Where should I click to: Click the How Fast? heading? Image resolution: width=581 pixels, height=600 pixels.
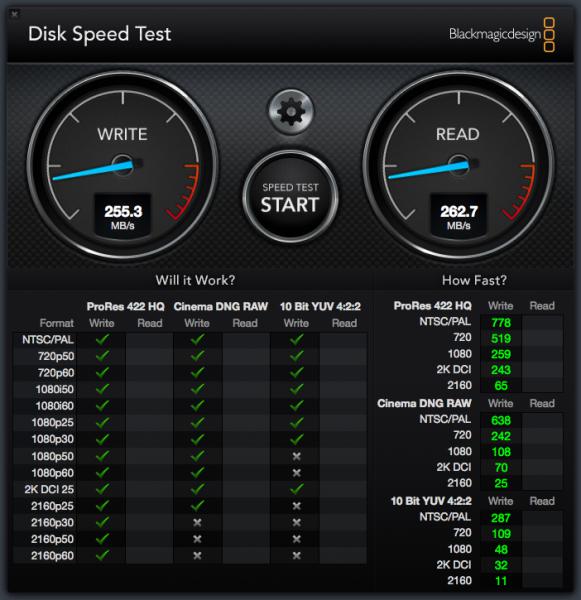(474, 280)
